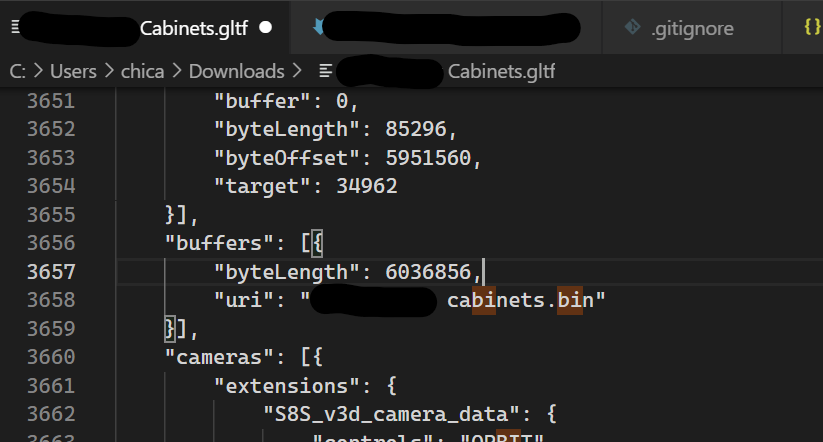Click line number 3656 in the gutter
The width and height of the screenshot is (823, 442).
pyautogui.click(x=51, y=243)
